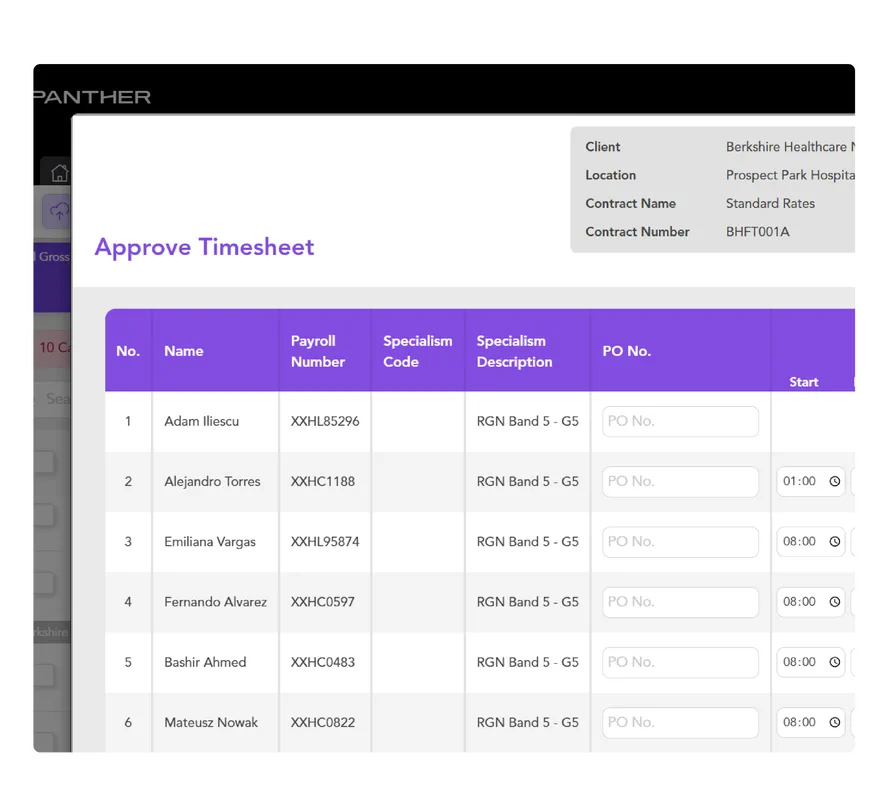This screenshot has width=874, height=812.
Task: Open time picker clock for Emiliana Vargas
Action: [x=834, y=542]
